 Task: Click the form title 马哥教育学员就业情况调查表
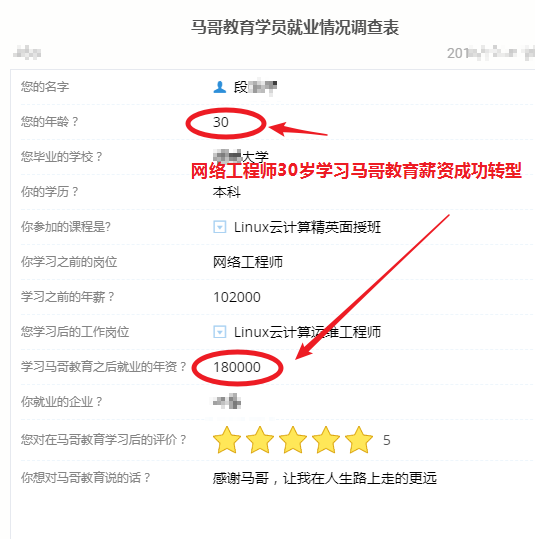[295, 28]
